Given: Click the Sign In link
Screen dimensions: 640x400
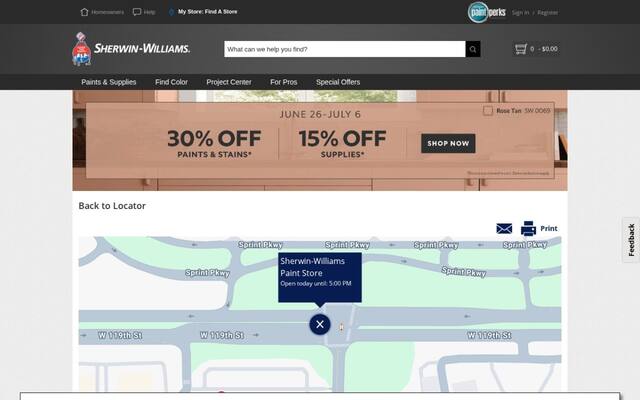Looking at the screenshot, I should tap(520, 13).
